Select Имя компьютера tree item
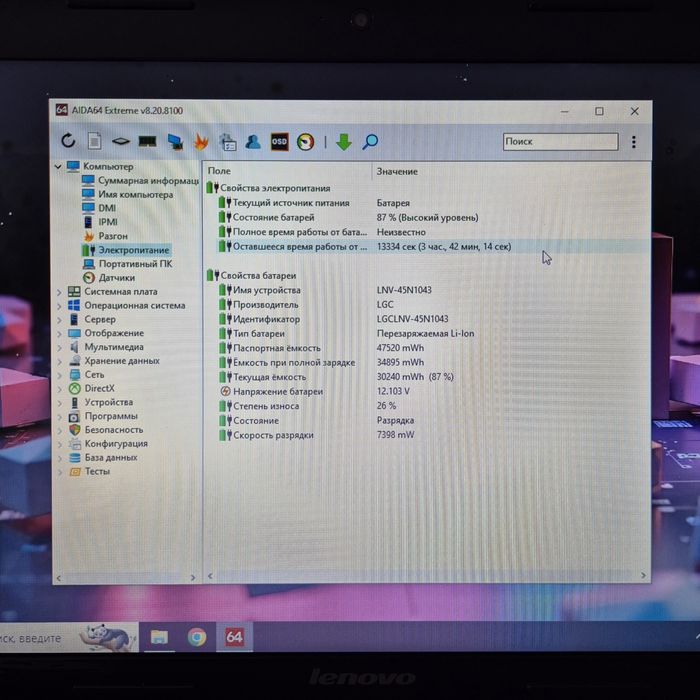 point(128,194)
